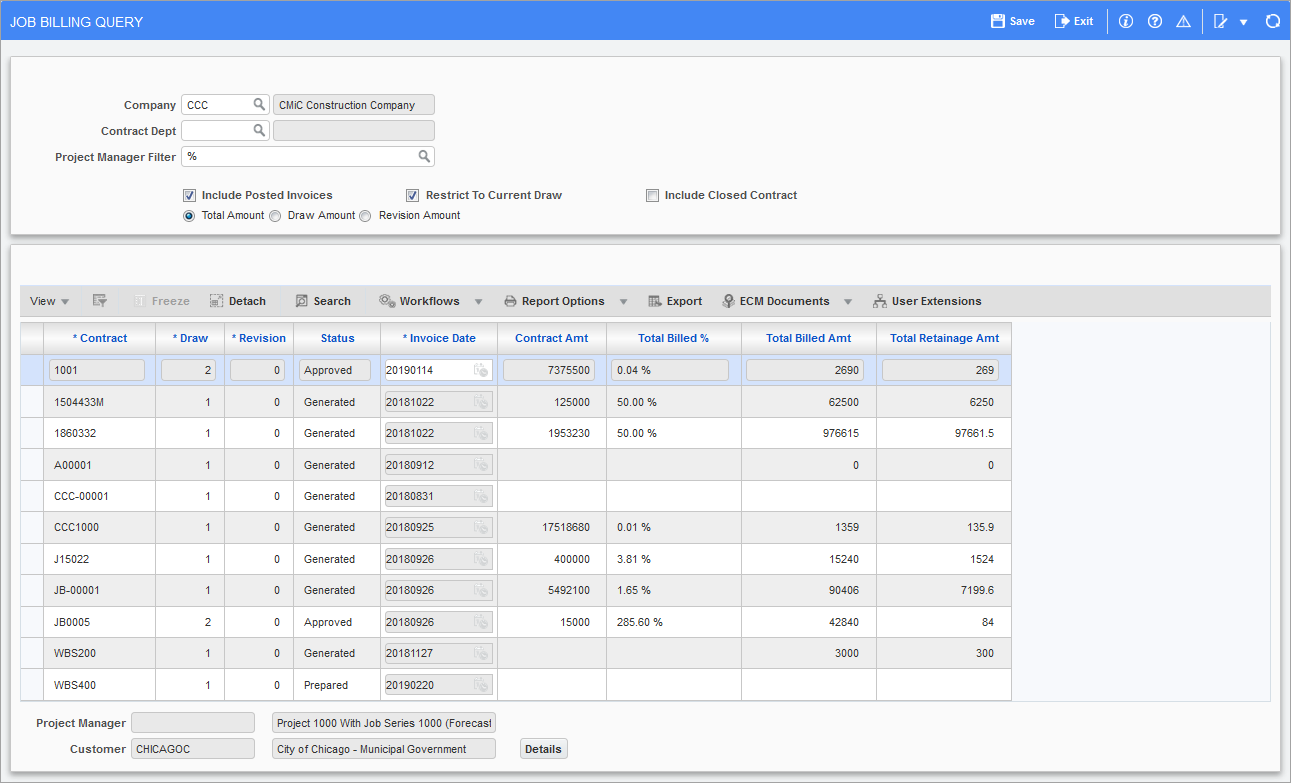Image resolution: width=1291 pixels, height=783 pixels.
Task: Open the help question mark icon
Action: tap(1155, 20)
